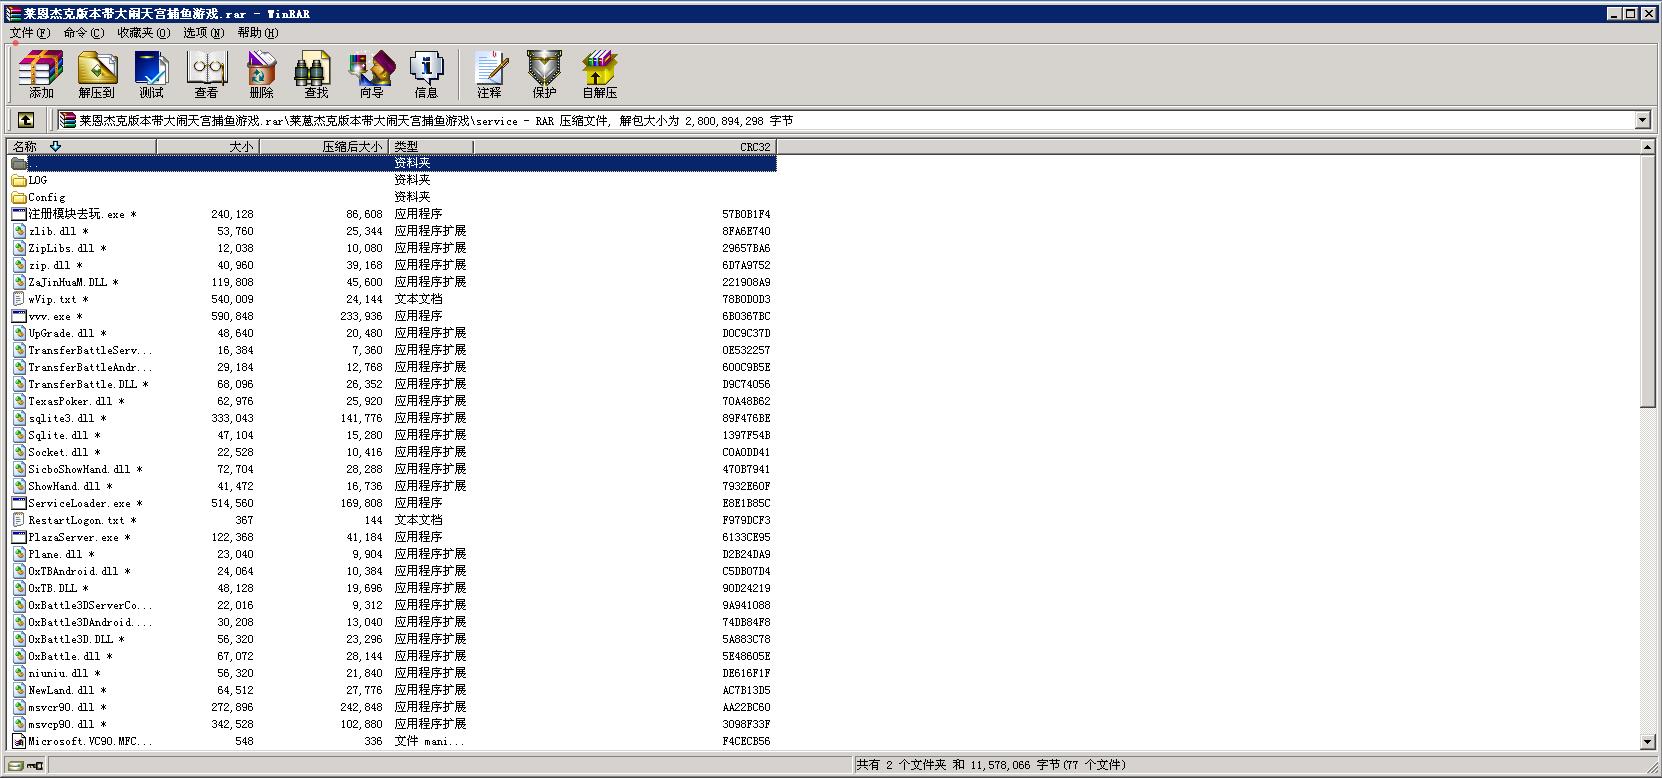
Task: Open the 文件 (File) menu
Action: click(x=29, y=33)
